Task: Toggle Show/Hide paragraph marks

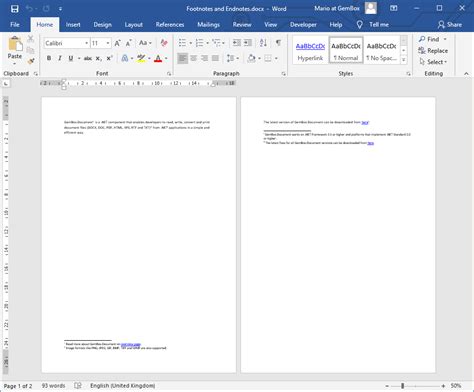Action: [x=278, y=43]
